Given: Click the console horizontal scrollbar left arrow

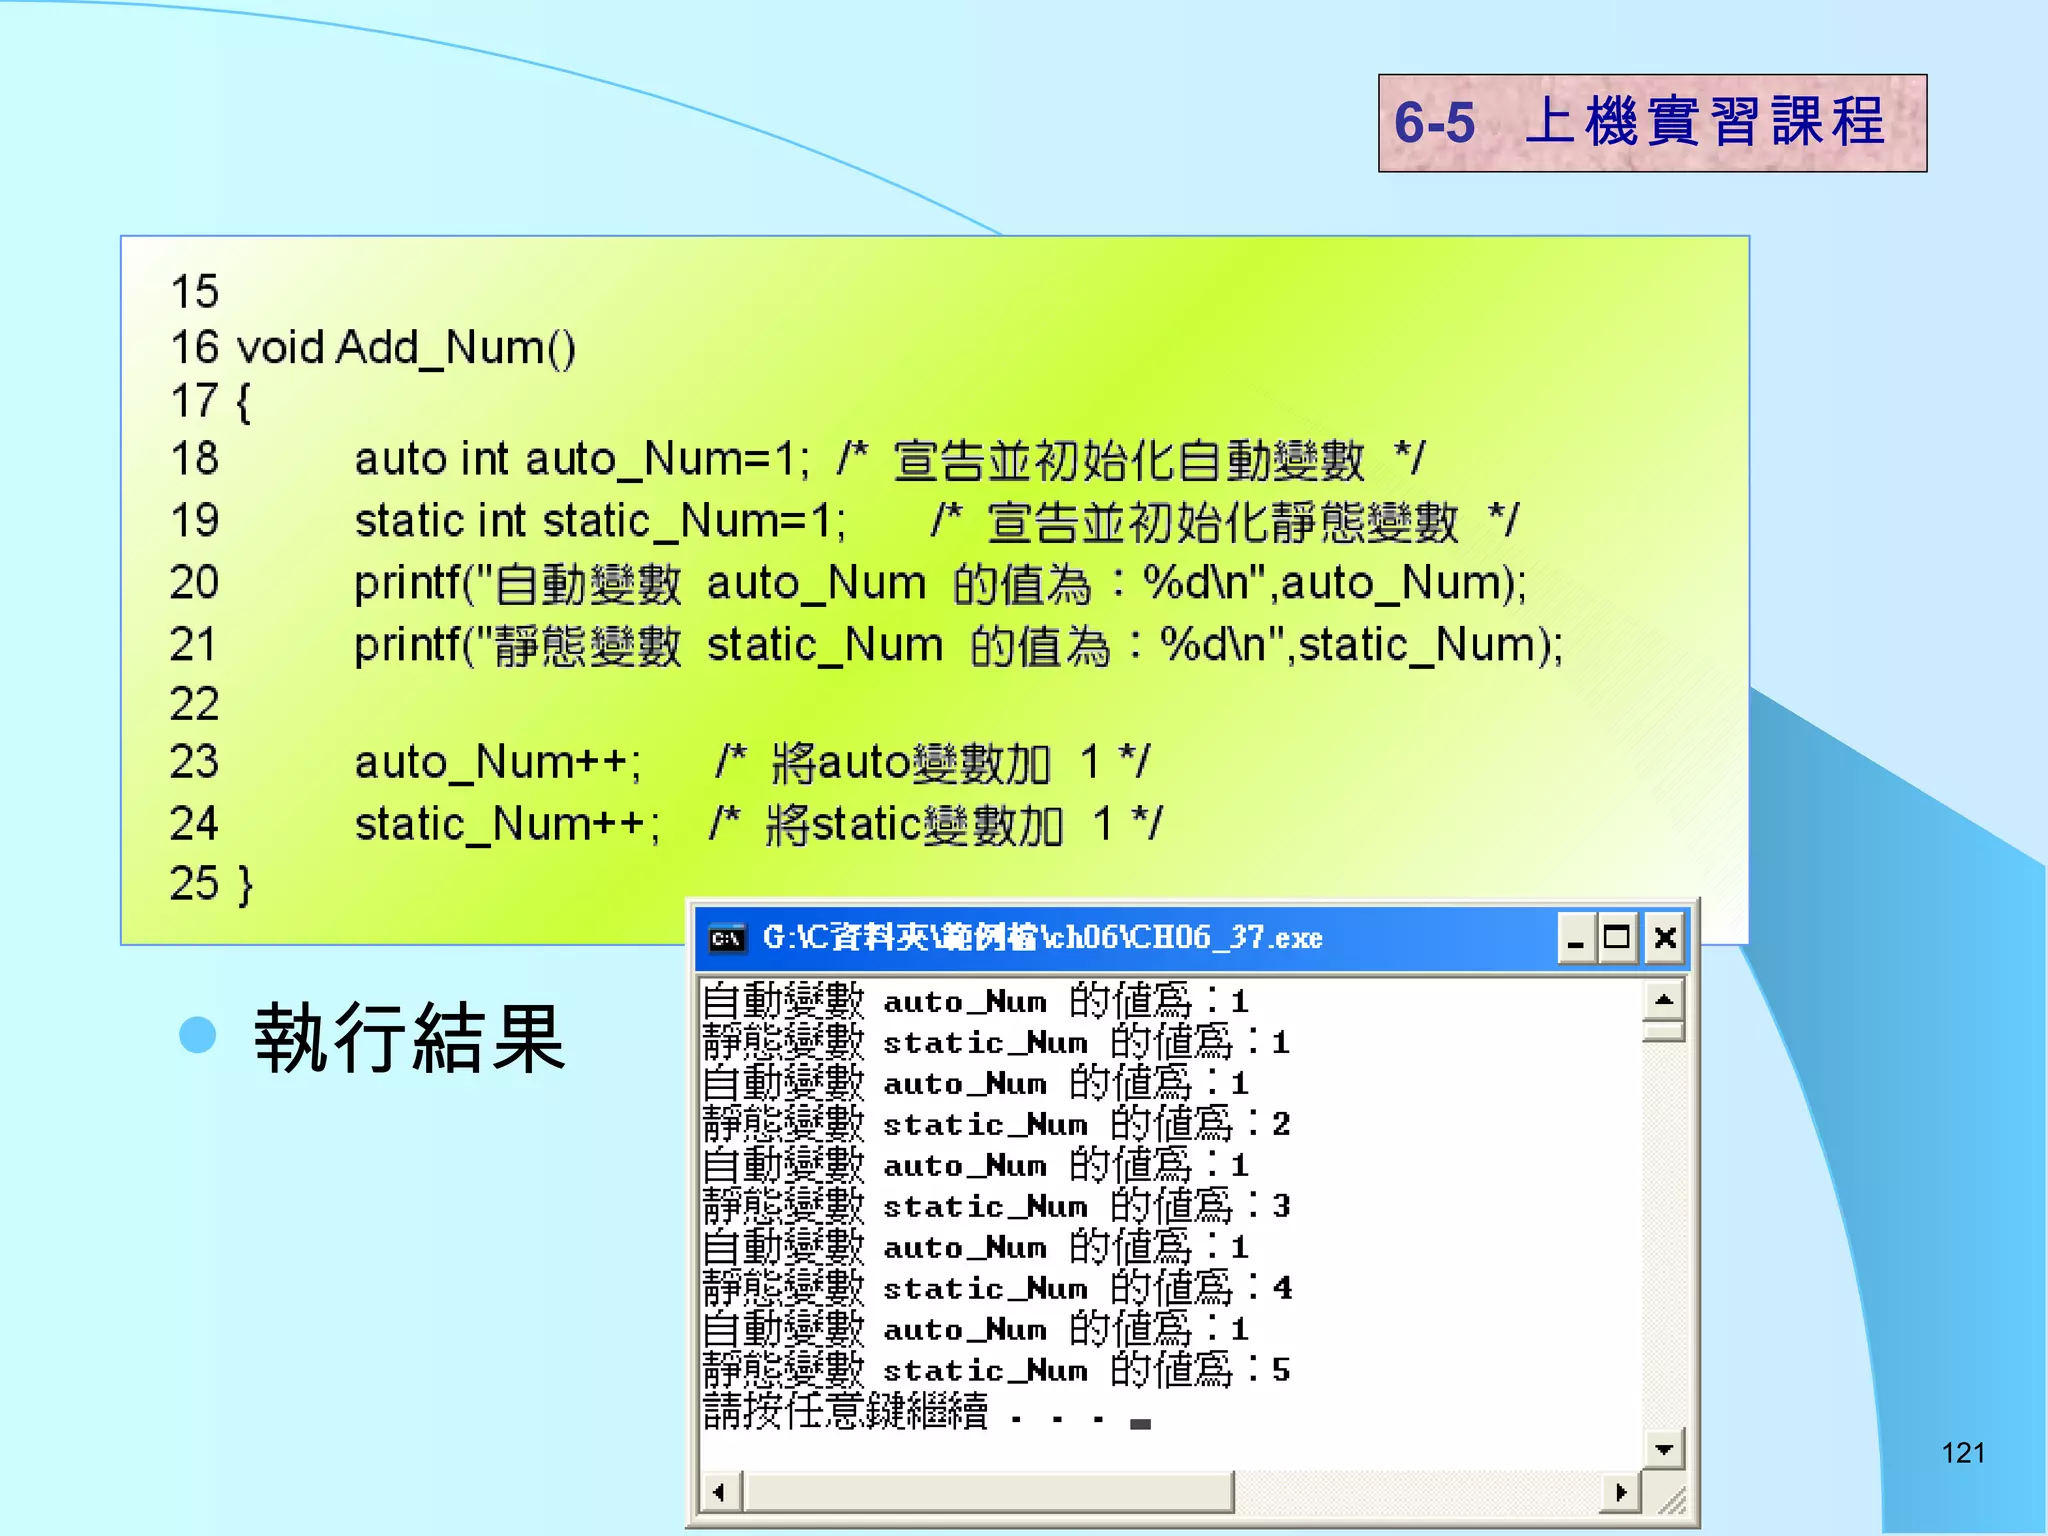Looking at the screenshot, I should pyautogui.click(x=720, y=1492).
